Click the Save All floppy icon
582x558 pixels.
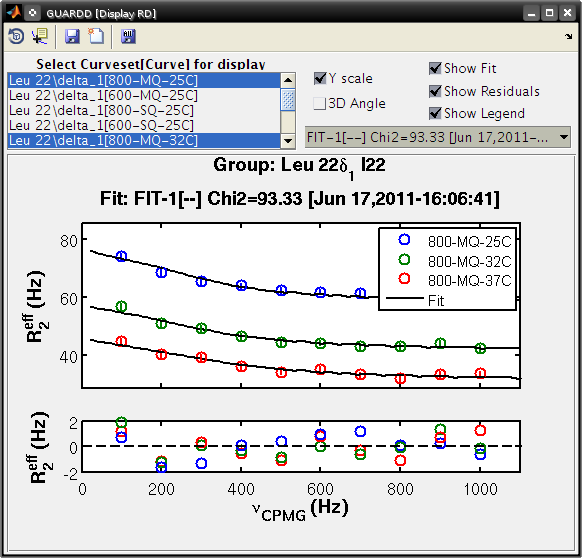(128, 36)
